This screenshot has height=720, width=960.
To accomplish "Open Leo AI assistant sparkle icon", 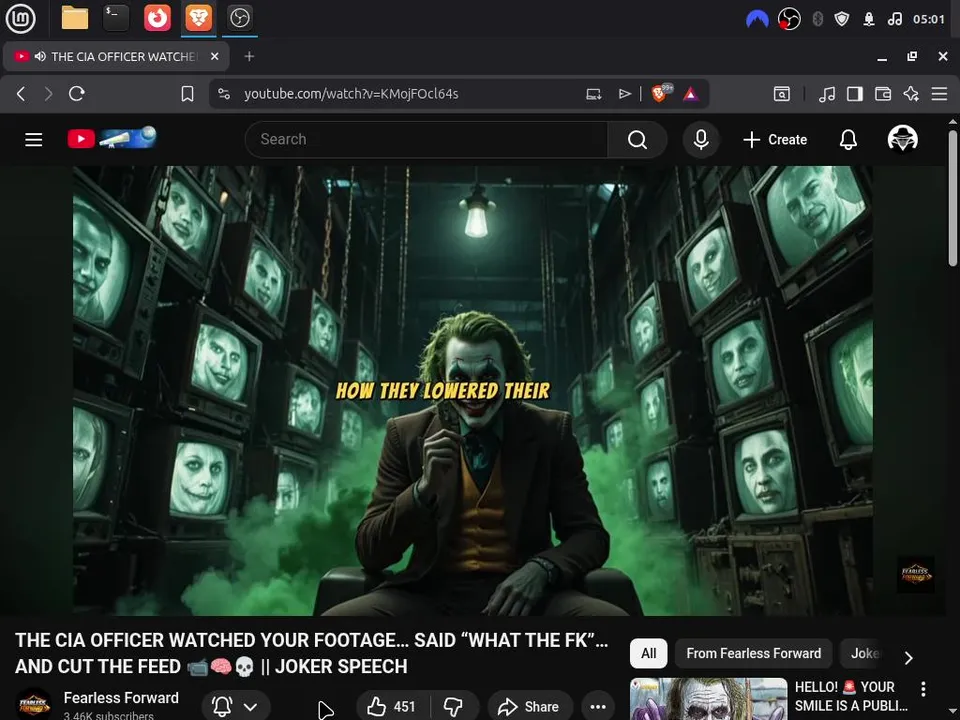I will point(911,94).
